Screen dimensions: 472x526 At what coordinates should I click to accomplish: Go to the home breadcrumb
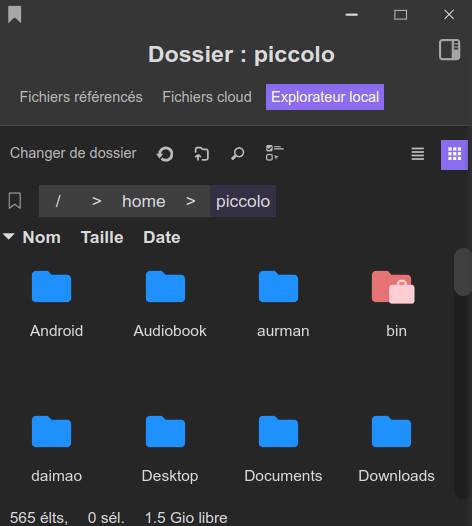tap(144, 201)
